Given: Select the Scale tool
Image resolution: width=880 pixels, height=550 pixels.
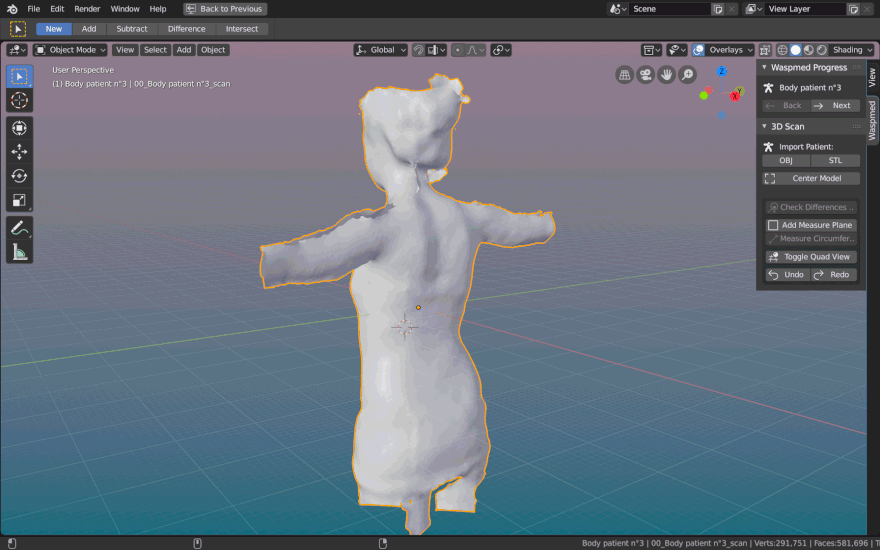Looking at the screenshot, I should point(19,200).
